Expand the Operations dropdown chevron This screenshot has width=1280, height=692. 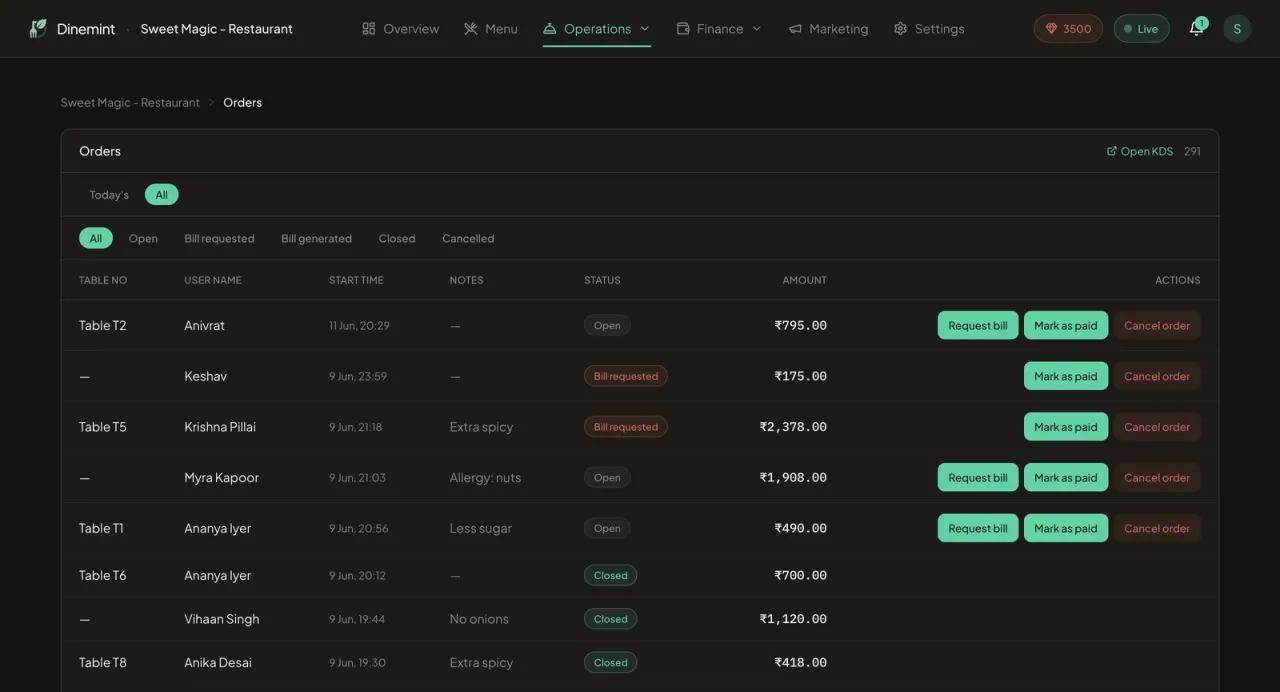[x=645, y=29]
